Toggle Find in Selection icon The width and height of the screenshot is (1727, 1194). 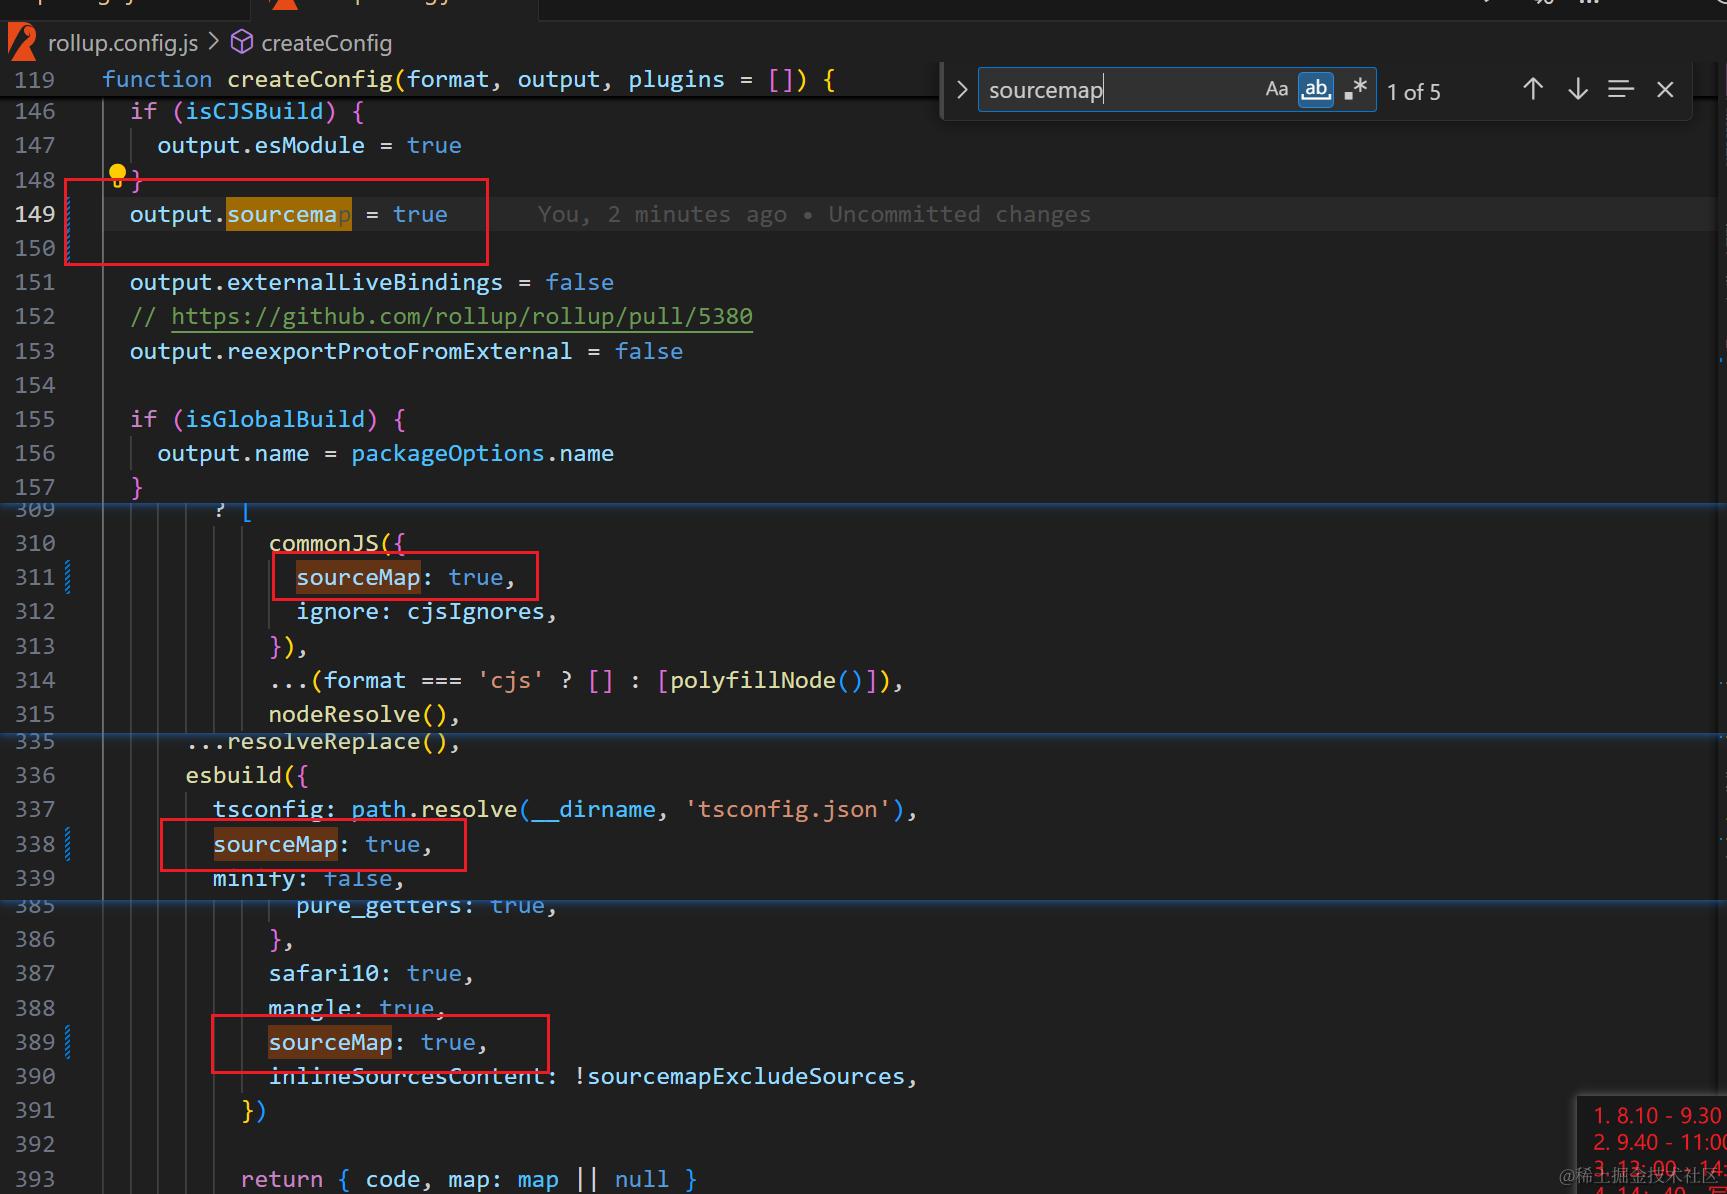point(1621,89)
